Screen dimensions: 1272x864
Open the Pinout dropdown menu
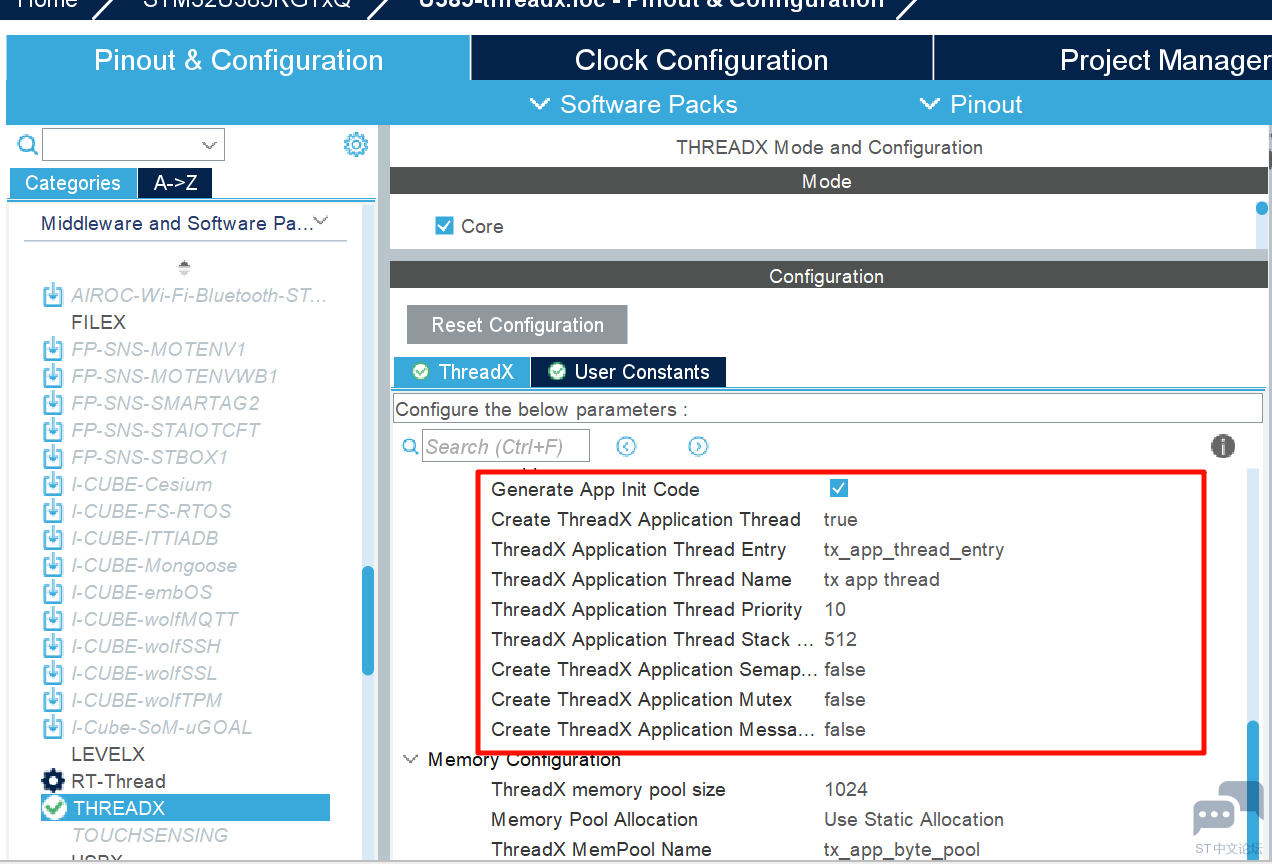point(971,104)
